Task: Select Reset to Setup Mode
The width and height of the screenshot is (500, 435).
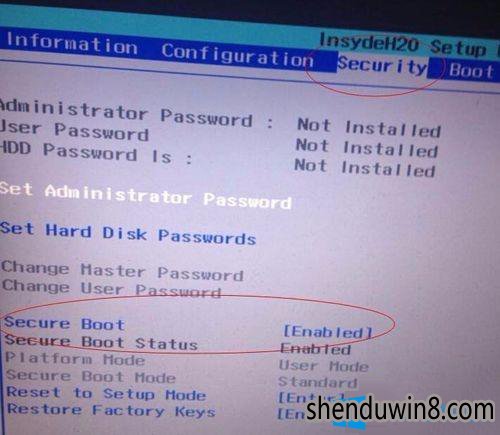Action: 106,393
